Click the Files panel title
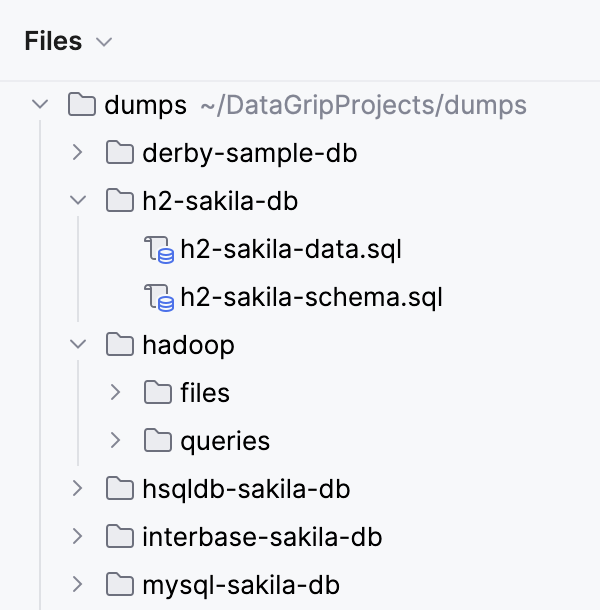Image resolution: width=600 pixels, height=610 pixels. (x=53, y=41)
